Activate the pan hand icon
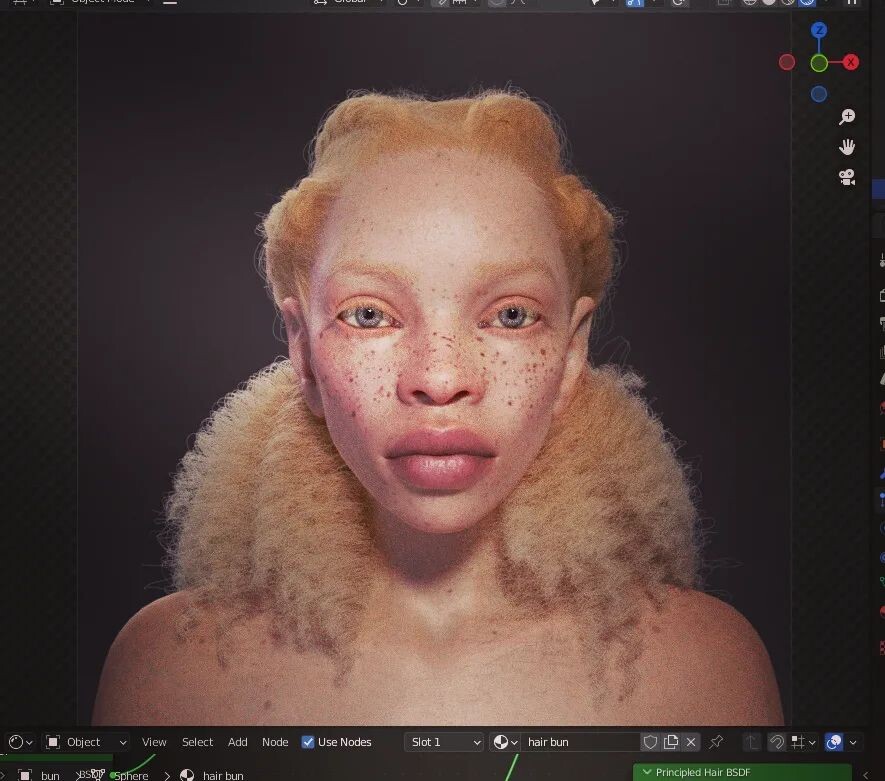 (846, 146)
